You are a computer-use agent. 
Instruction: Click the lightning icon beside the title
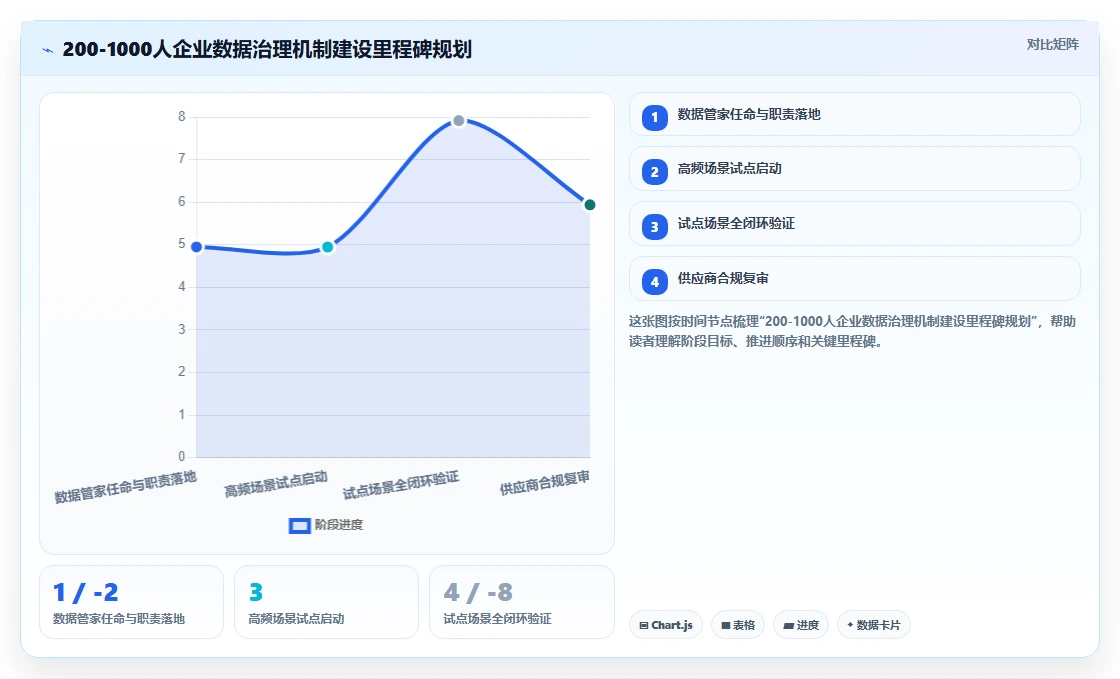coord(48,50)
